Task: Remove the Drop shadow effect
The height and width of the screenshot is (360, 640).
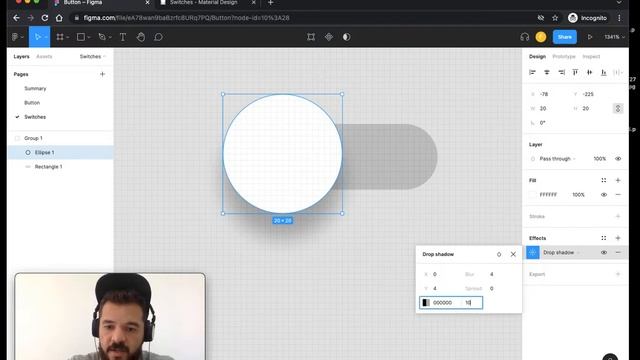Action: point(618,253)
